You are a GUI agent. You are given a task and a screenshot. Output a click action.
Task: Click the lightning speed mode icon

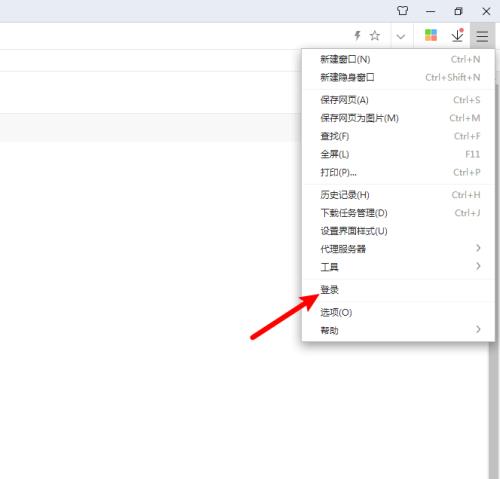357,35
